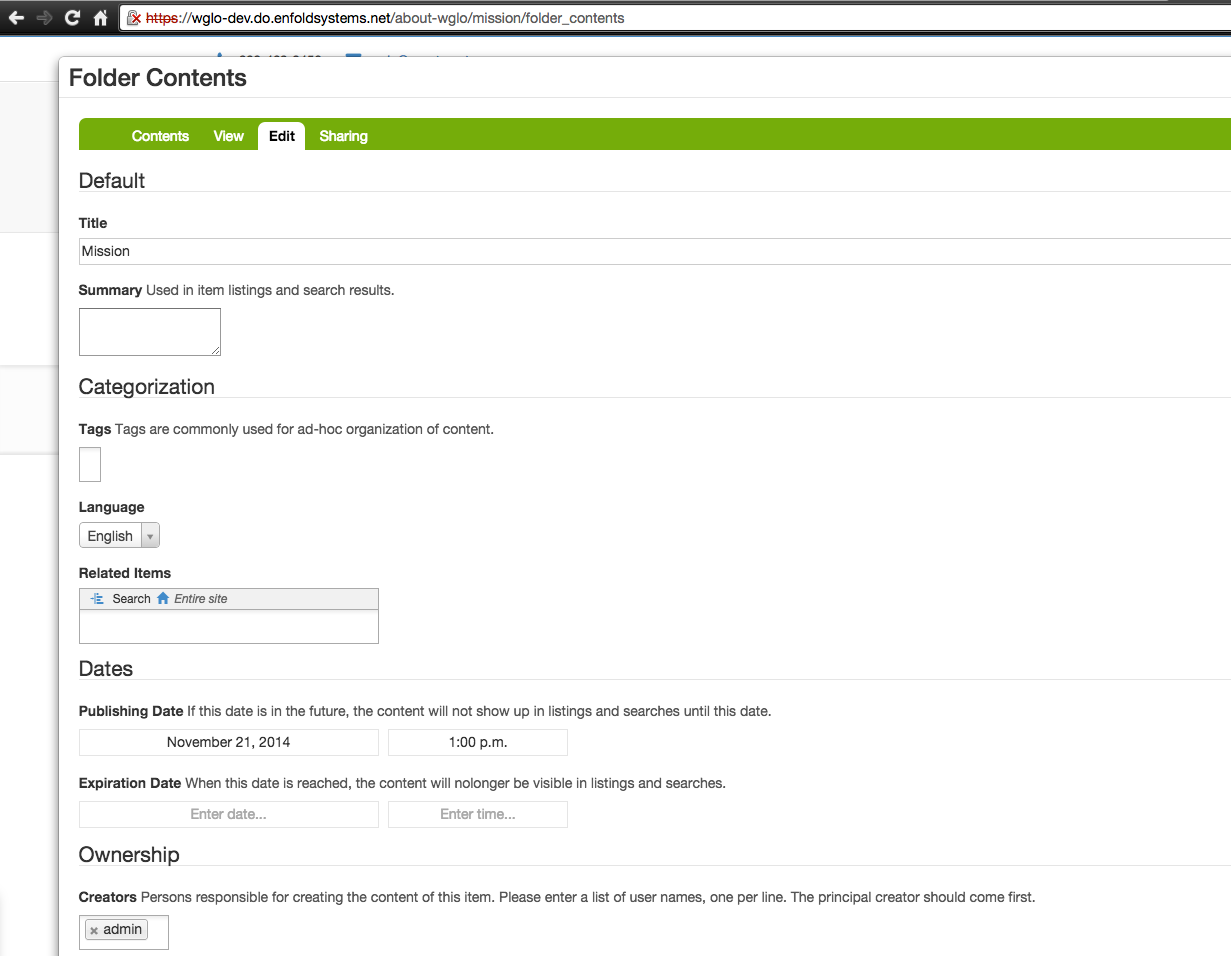
Task: Switch to the Contents tab
Action: [160, 136]
